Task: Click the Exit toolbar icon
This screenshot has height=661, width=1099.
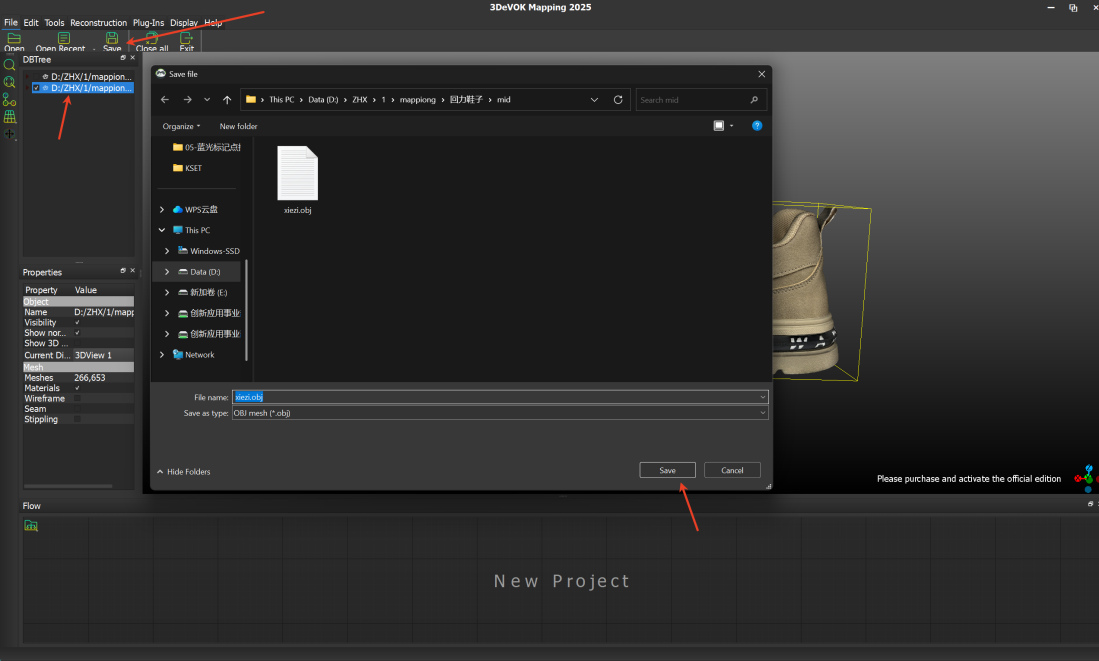Action: (x=186, y=38)
